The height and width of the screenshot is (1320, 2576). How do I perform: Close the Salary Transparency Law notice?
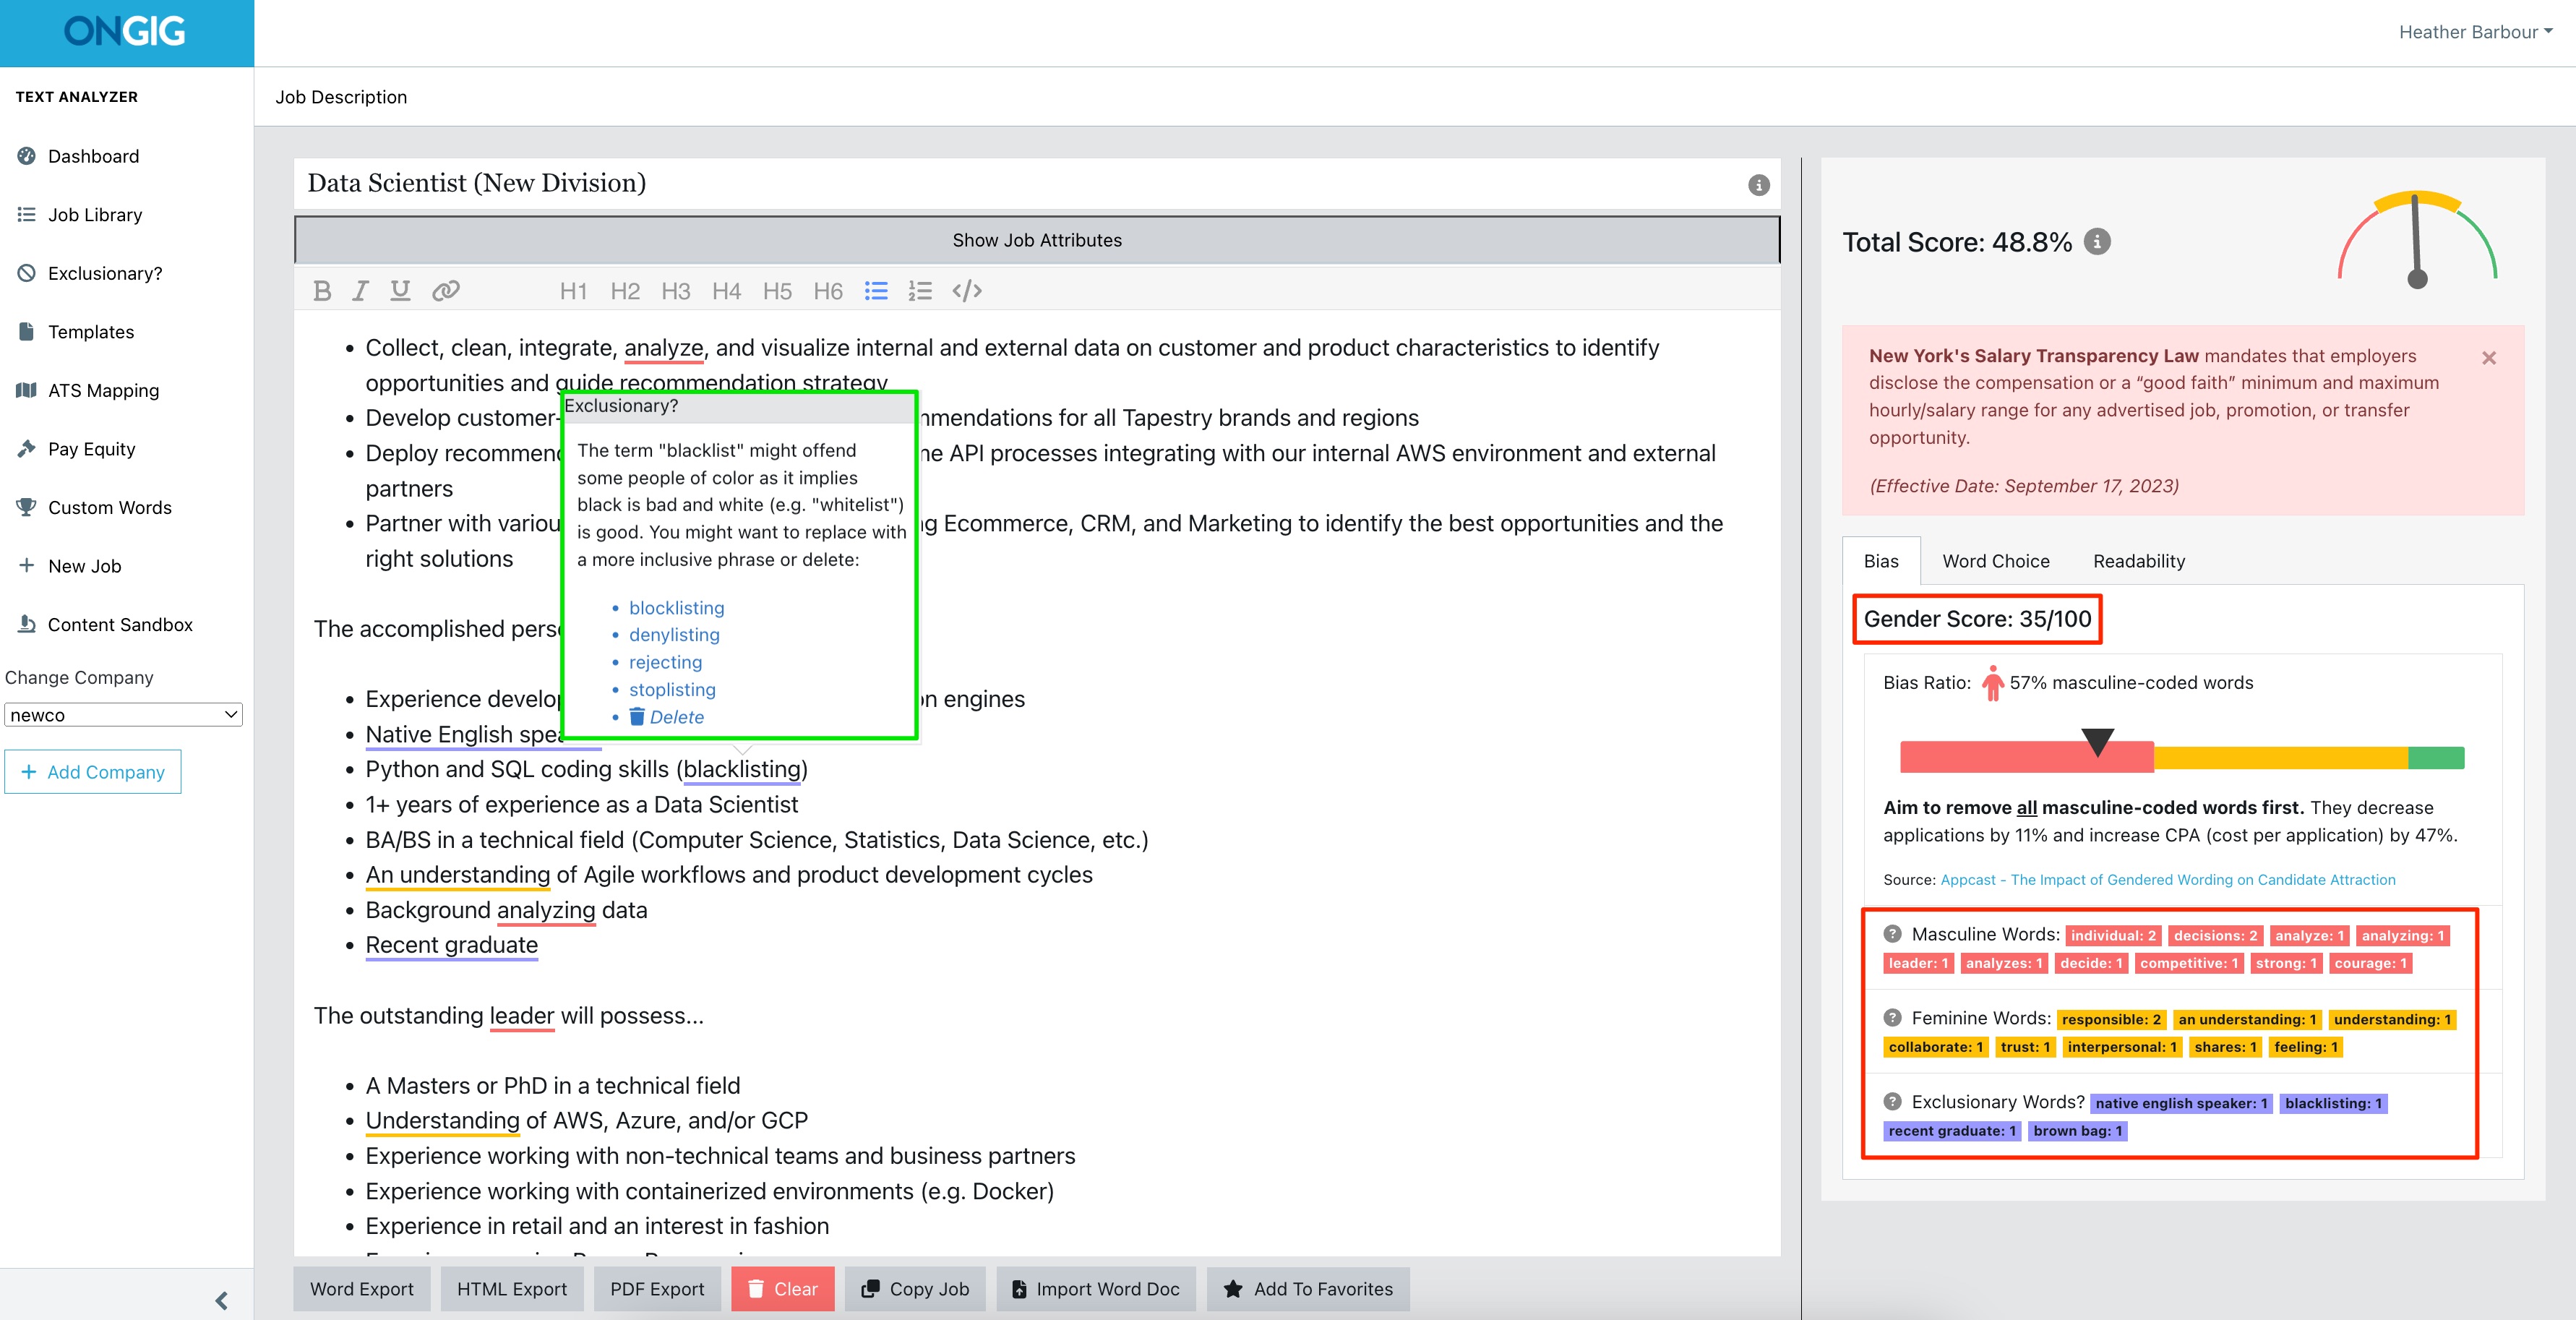[2488, 358]
